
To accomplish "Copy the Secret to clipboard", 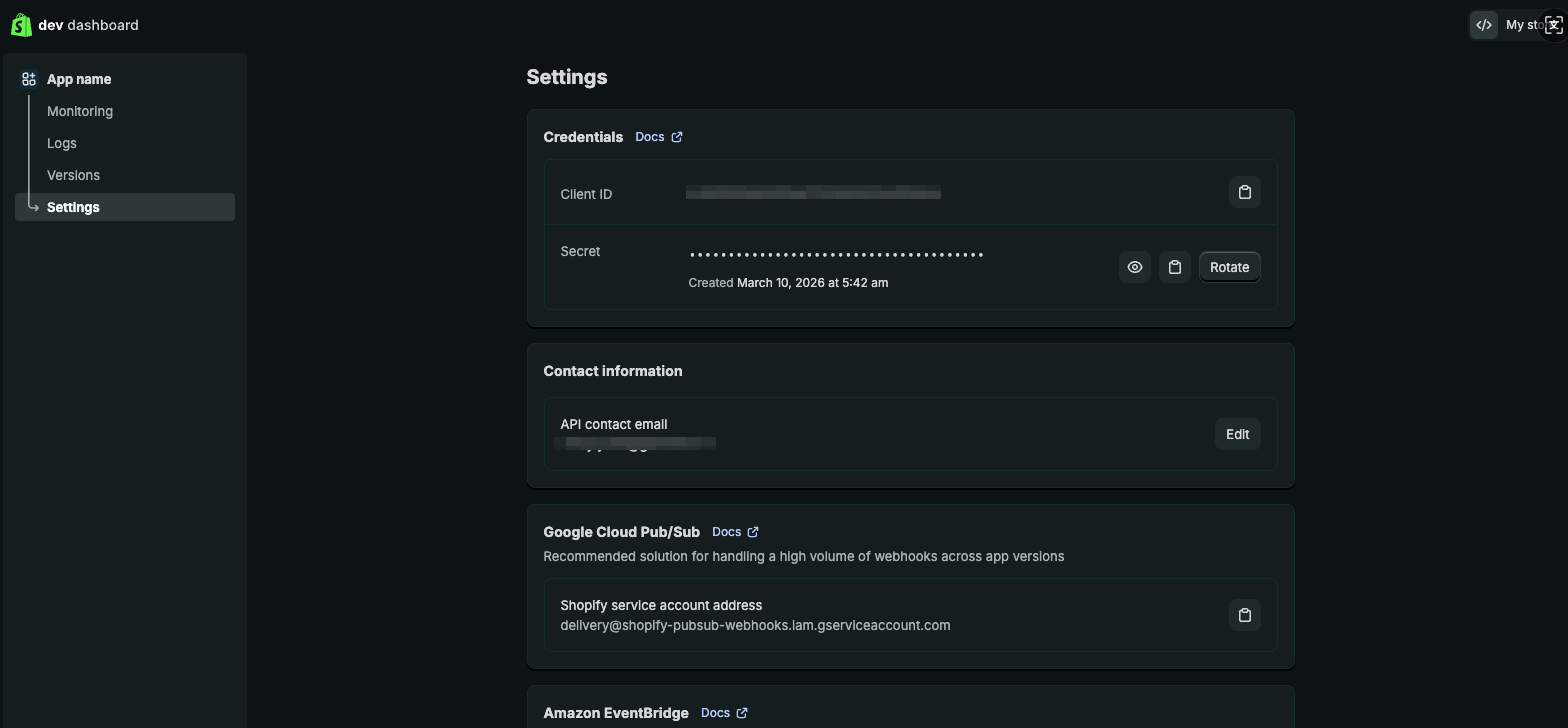I will [1174, 267].
